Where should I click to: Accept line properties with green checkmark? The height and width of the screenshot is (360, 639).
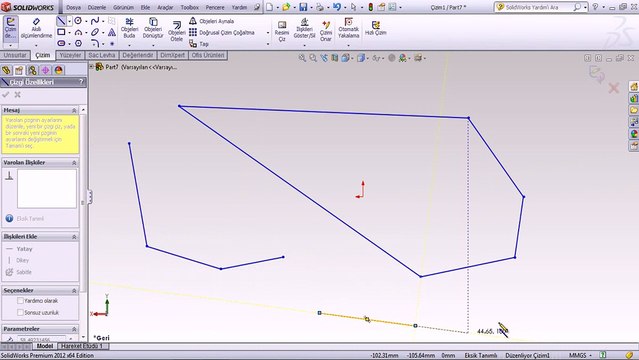tap(6, 95)
